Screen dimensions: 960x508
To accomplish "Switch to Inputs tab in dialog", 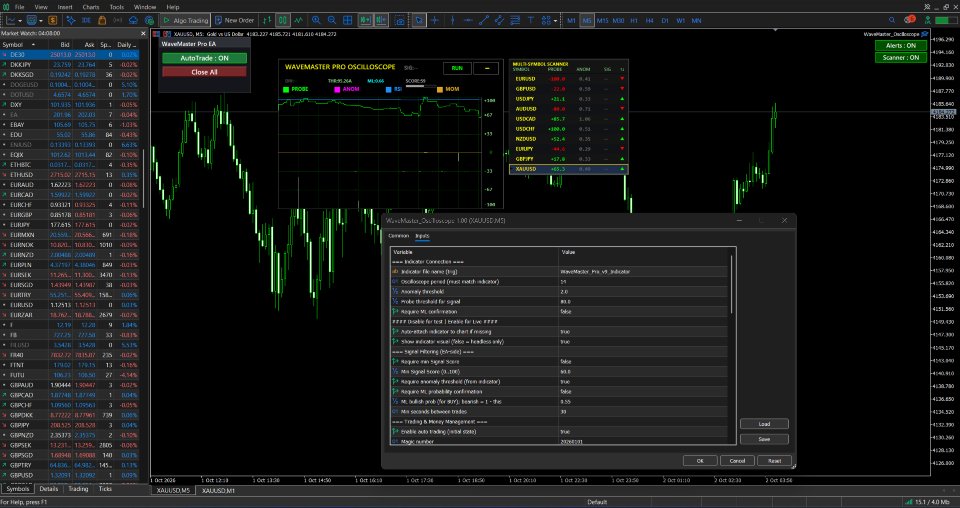I will click(x=422, y=236).
